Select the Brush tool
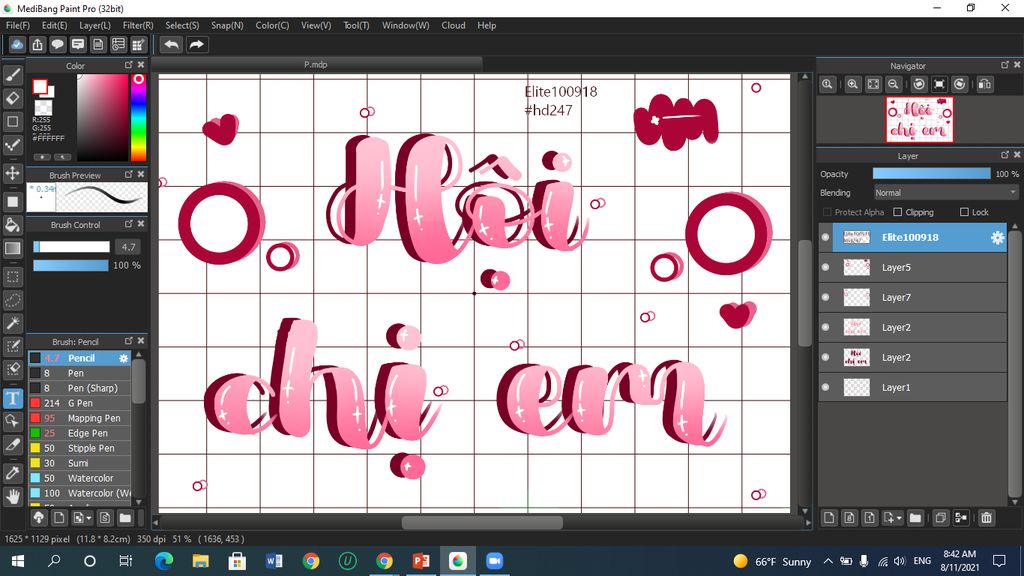Viewport: 1024px width, 576px height. click(x=12, y=75)
